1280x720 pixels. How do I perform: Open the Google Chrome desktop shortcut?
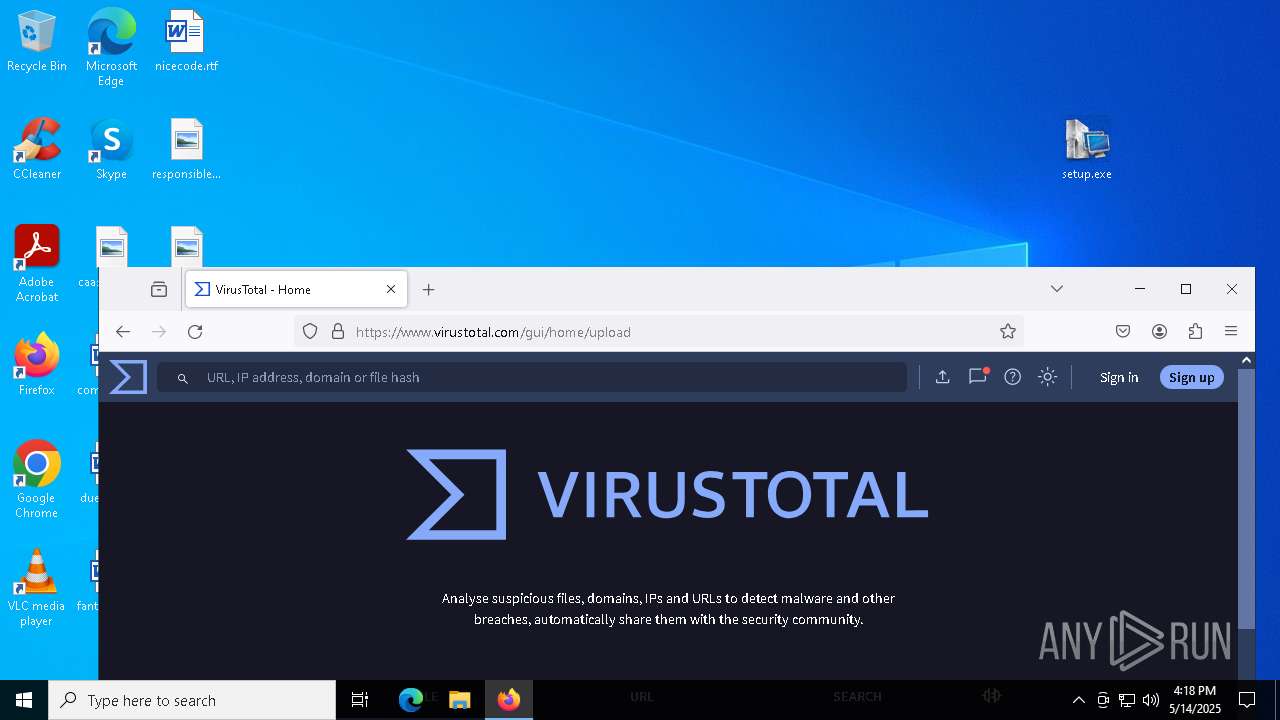click(x=37, y=480)
